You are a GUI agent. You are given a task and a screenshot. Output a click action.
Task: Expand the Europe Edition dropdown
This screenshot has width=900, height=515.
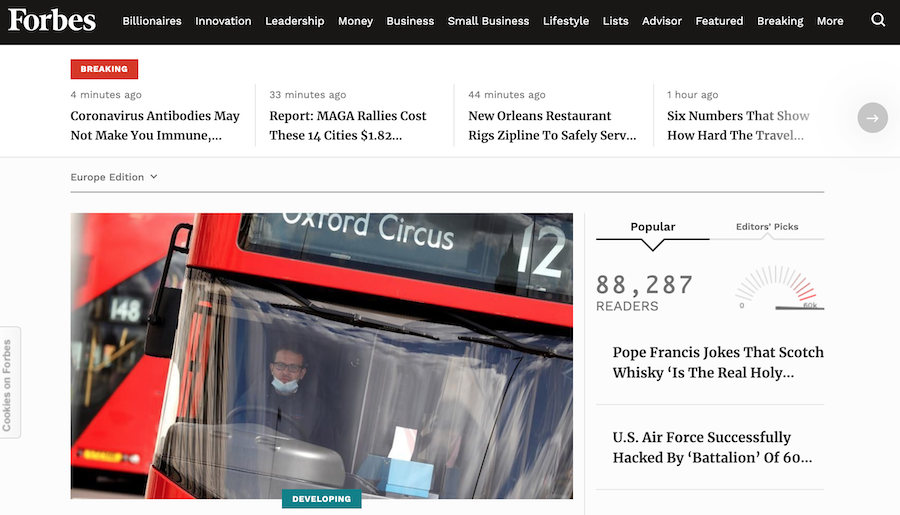pos(114,177)
